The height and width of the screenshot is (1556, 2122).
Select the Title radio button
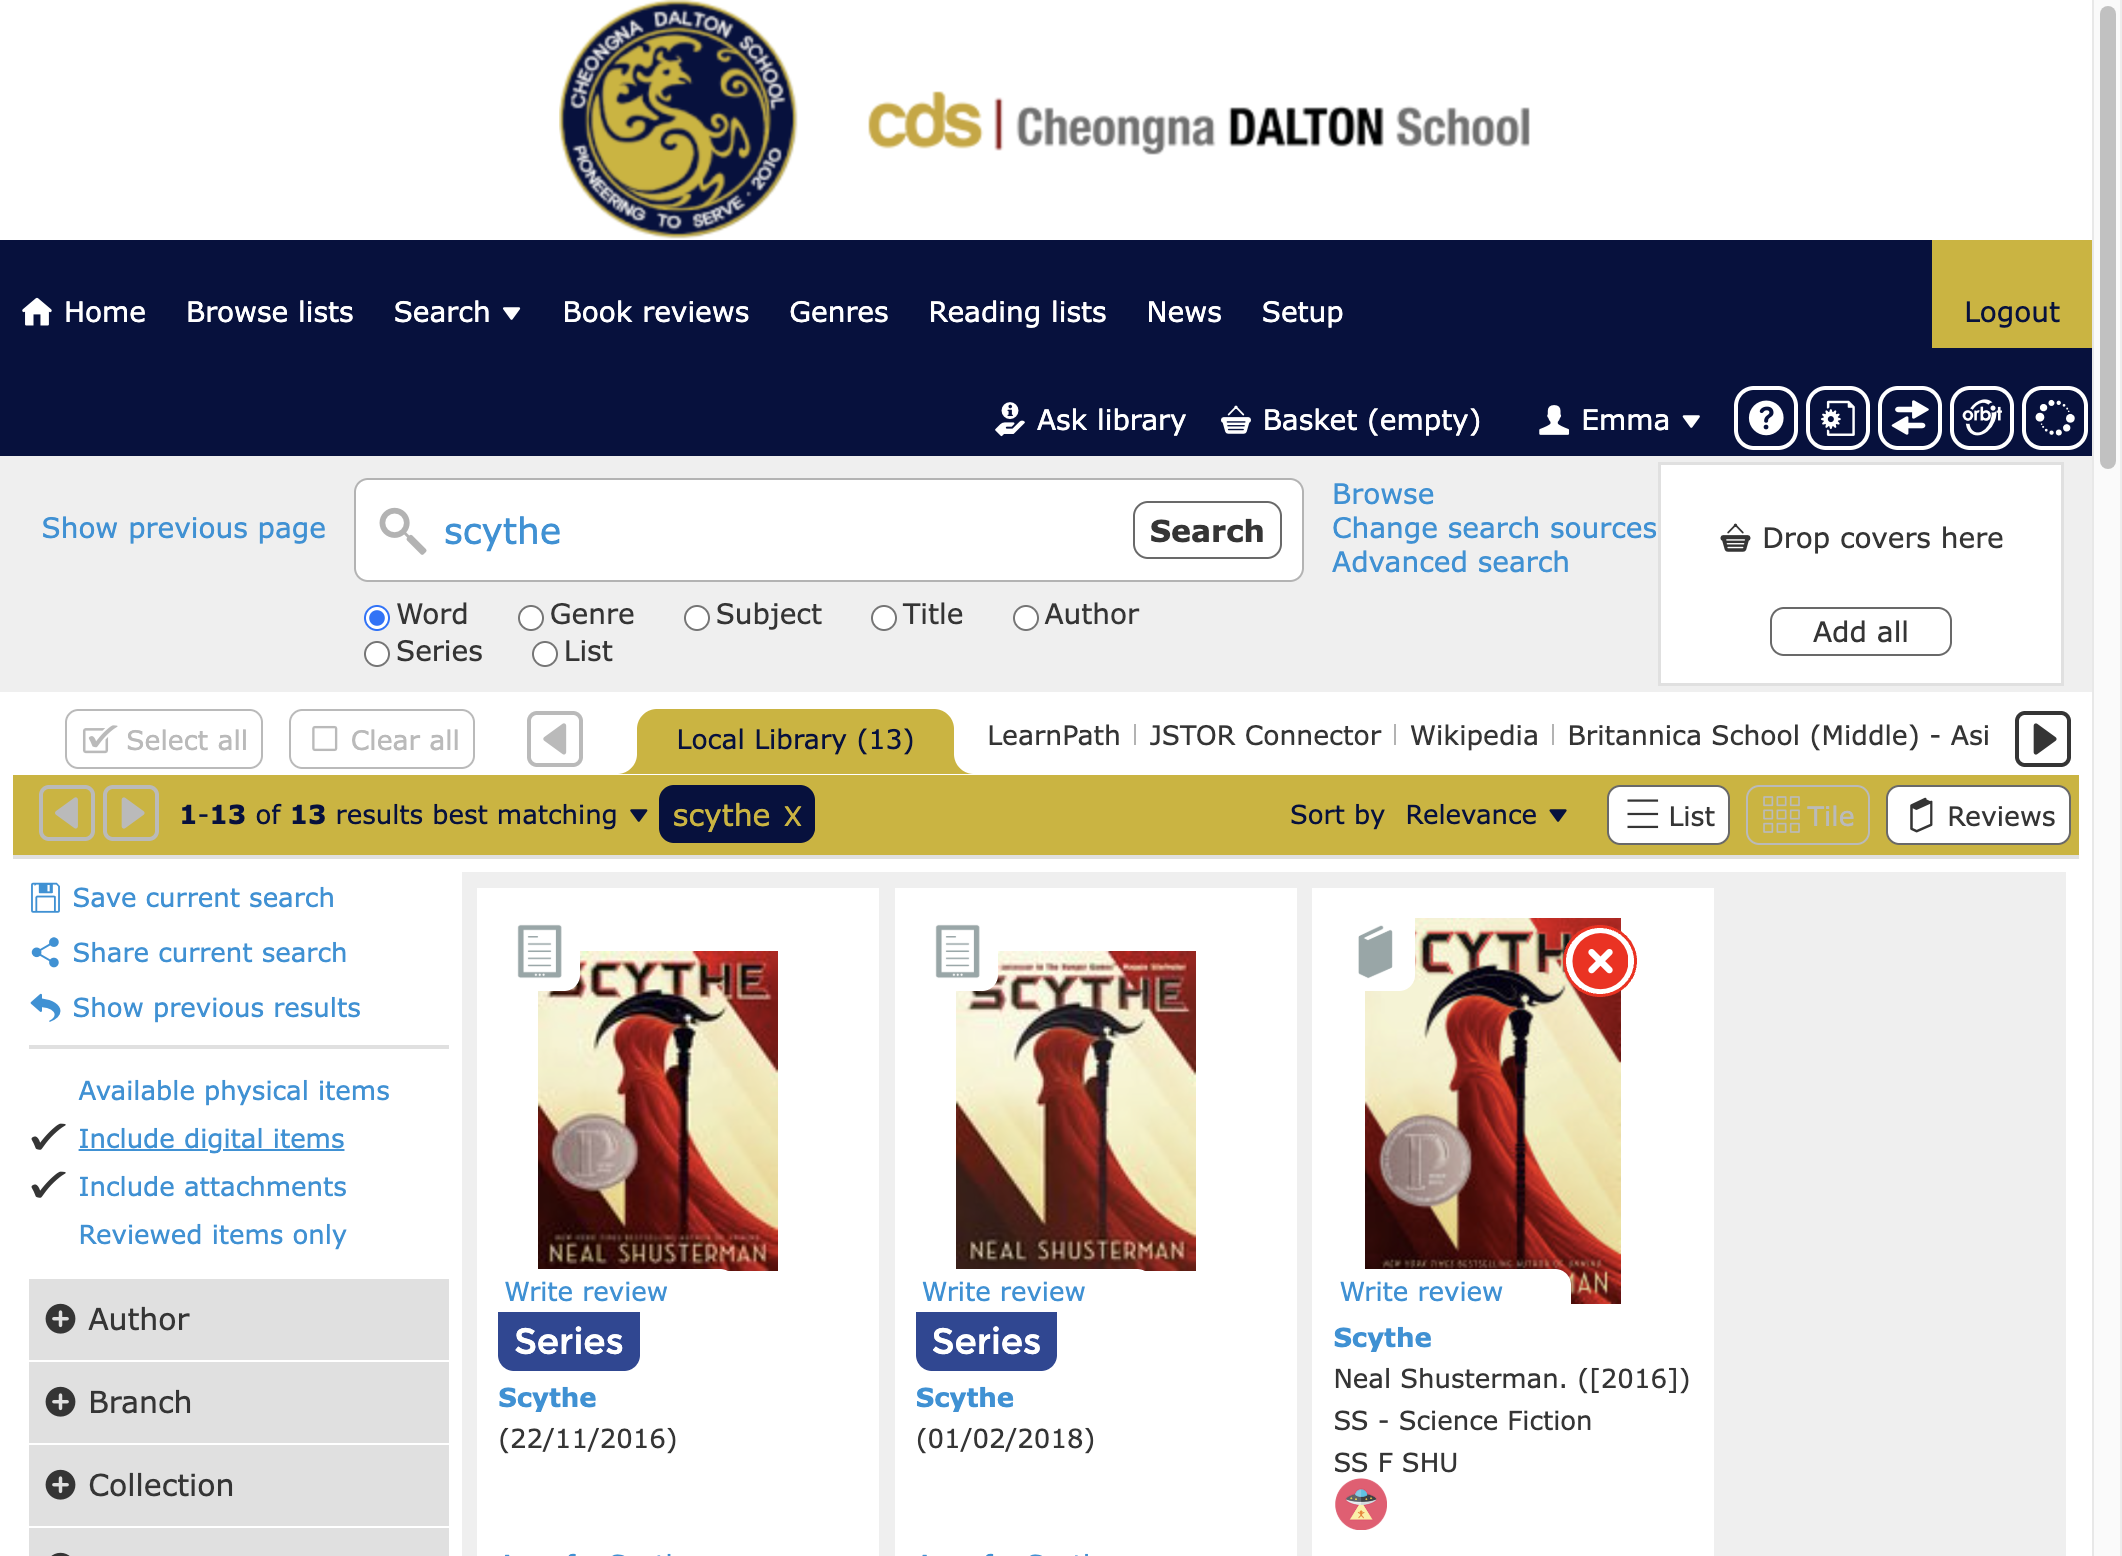[x=884, y=617]
